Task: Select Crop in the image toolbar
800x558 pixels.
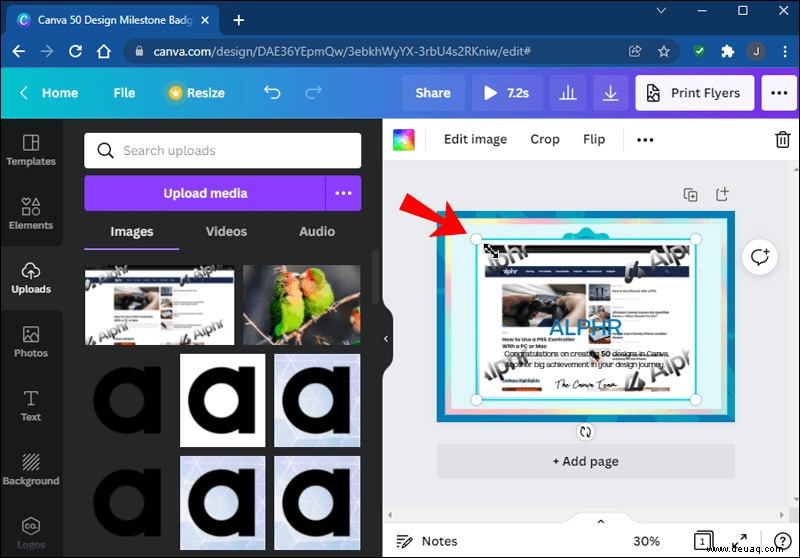Action: 545,139
